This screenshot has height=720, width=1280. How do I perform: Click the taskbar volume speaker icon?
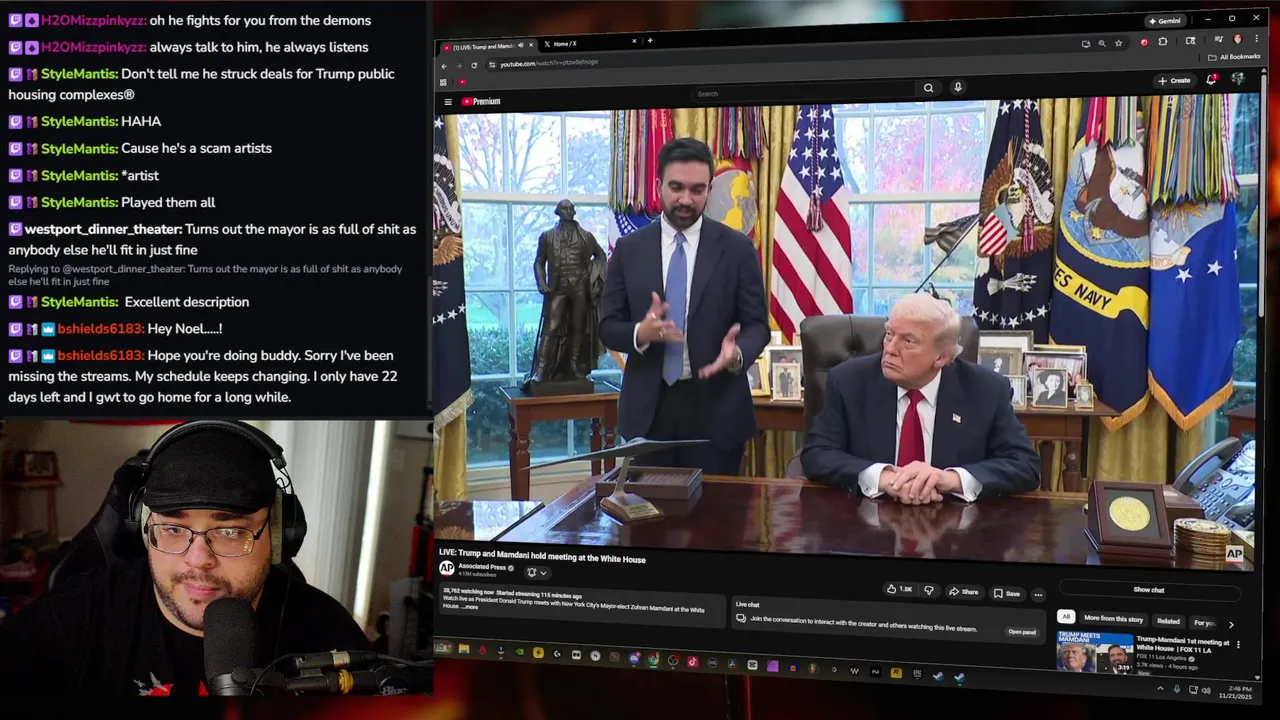[1205, 690]
